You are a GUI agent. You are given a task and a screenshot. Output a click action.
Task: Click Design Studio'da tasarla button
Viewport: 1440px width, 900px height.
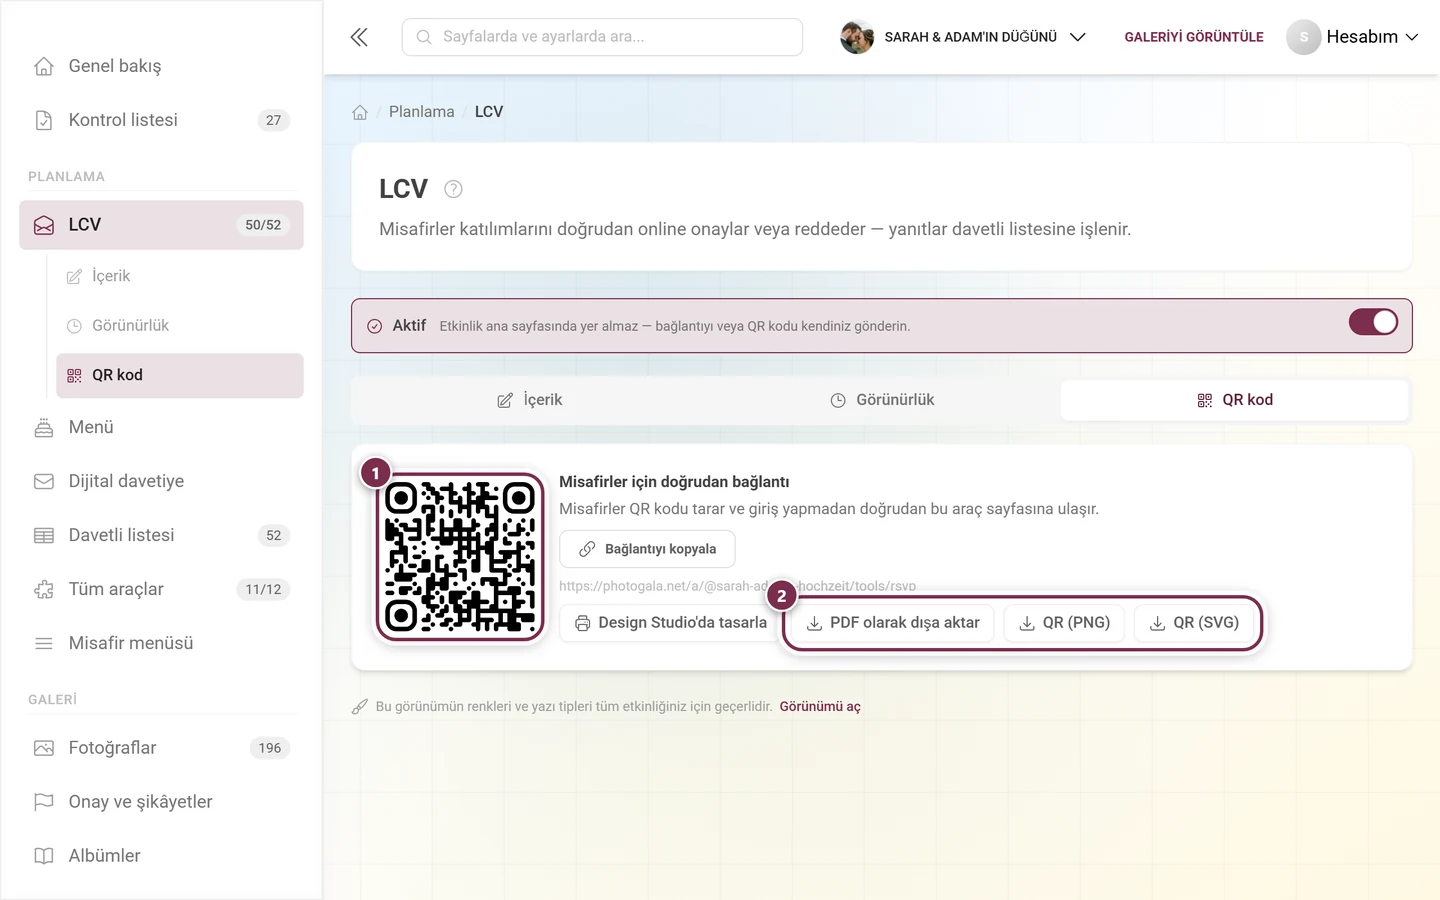click(x=670, y=623)
